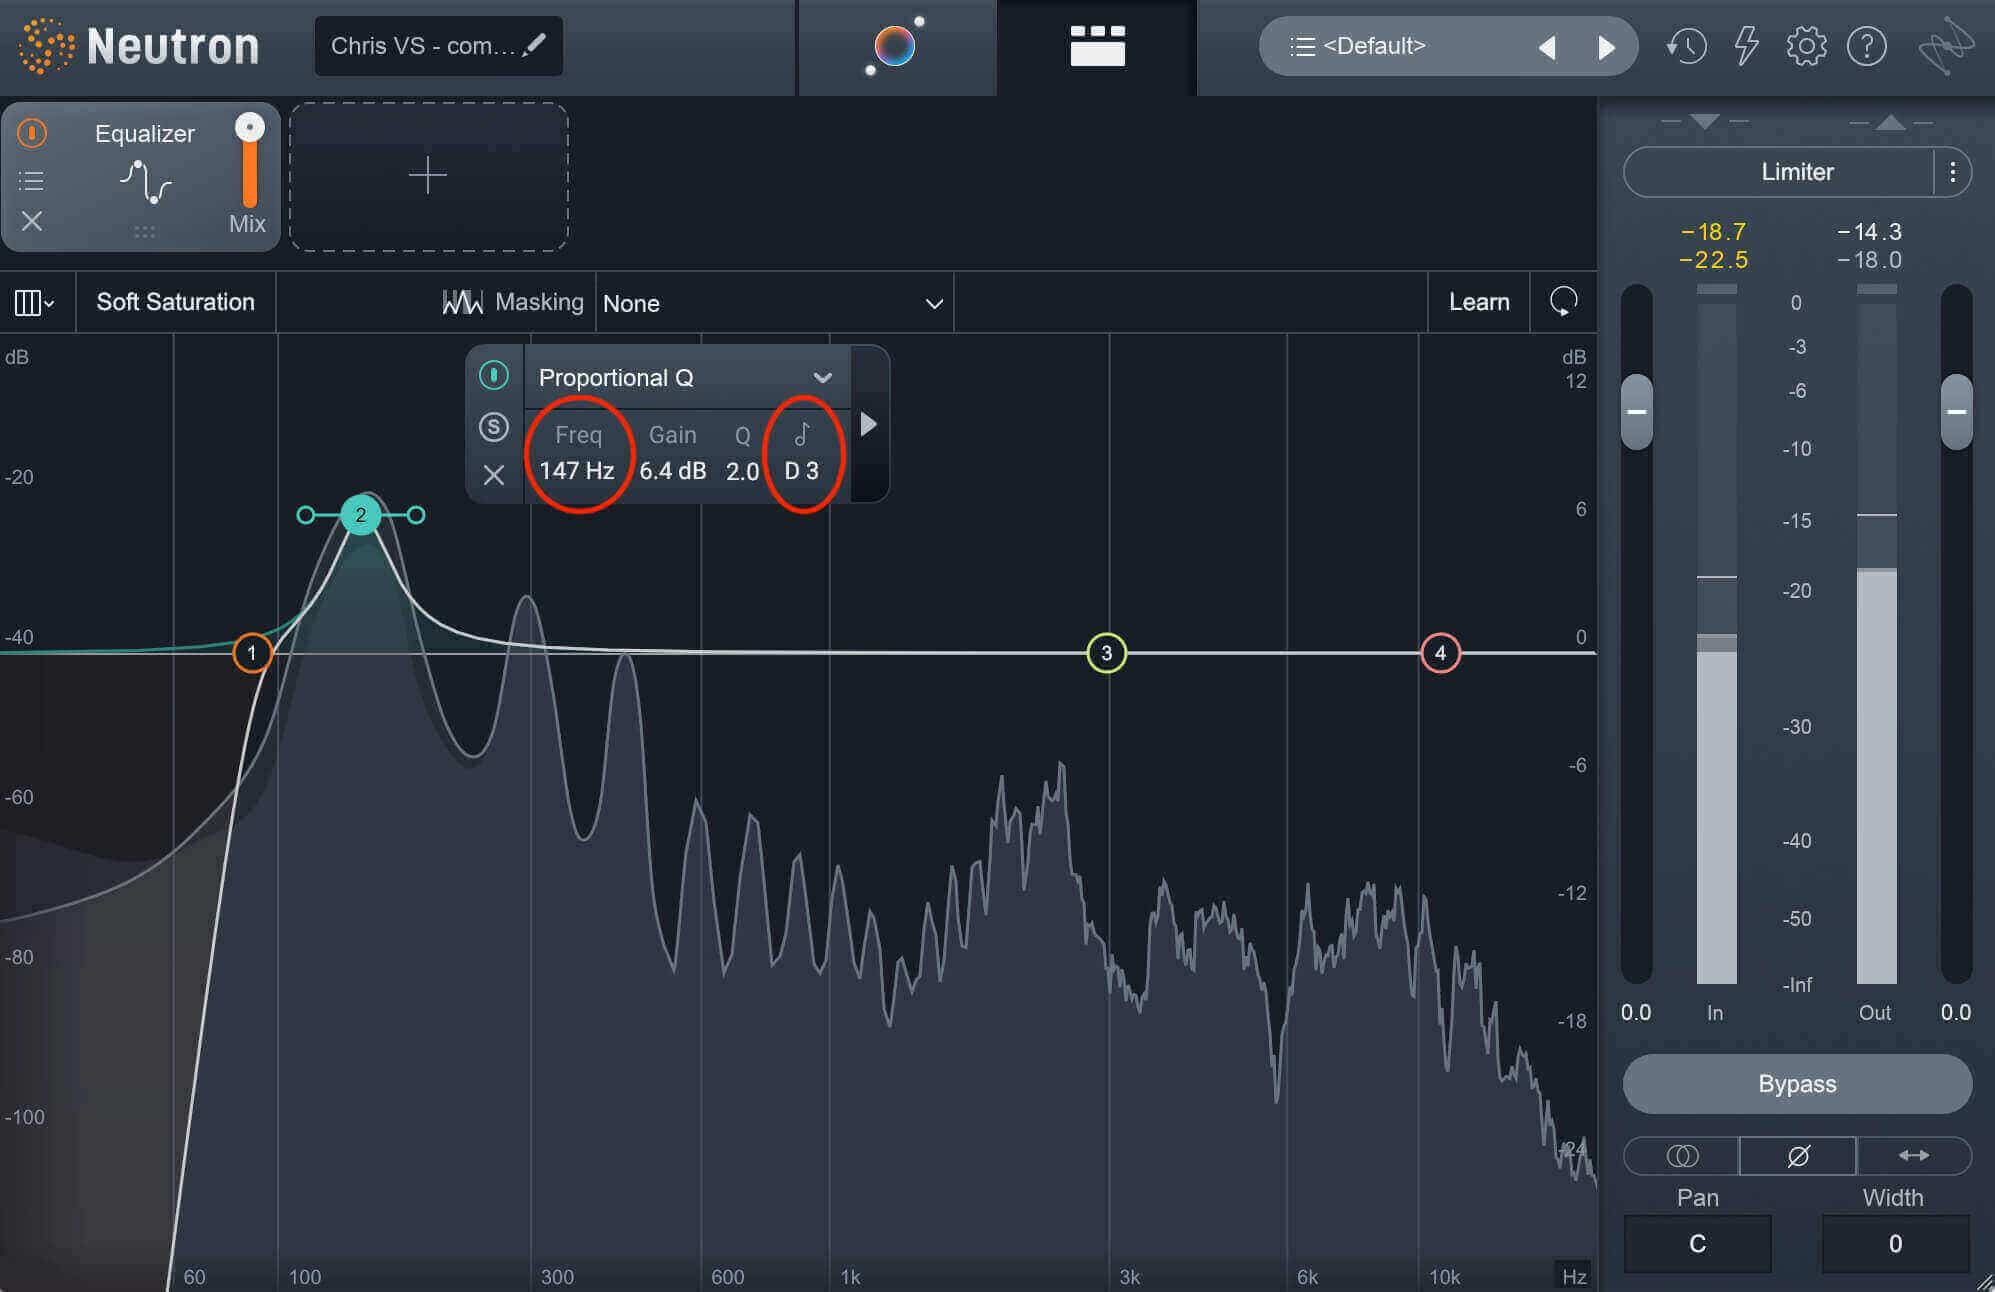
Task: Click the Equalizer curve module icon
Action: (x=146, y=182)
